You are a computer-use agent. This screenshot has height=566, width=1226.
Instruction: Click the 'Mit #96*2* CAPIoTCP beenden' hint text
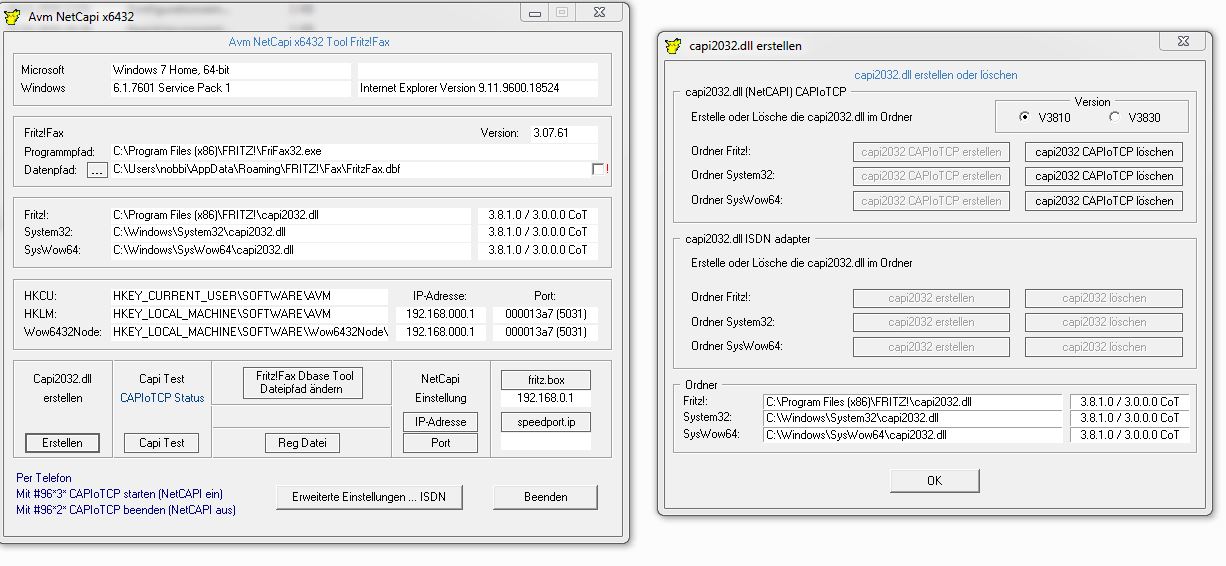[126, 510]
